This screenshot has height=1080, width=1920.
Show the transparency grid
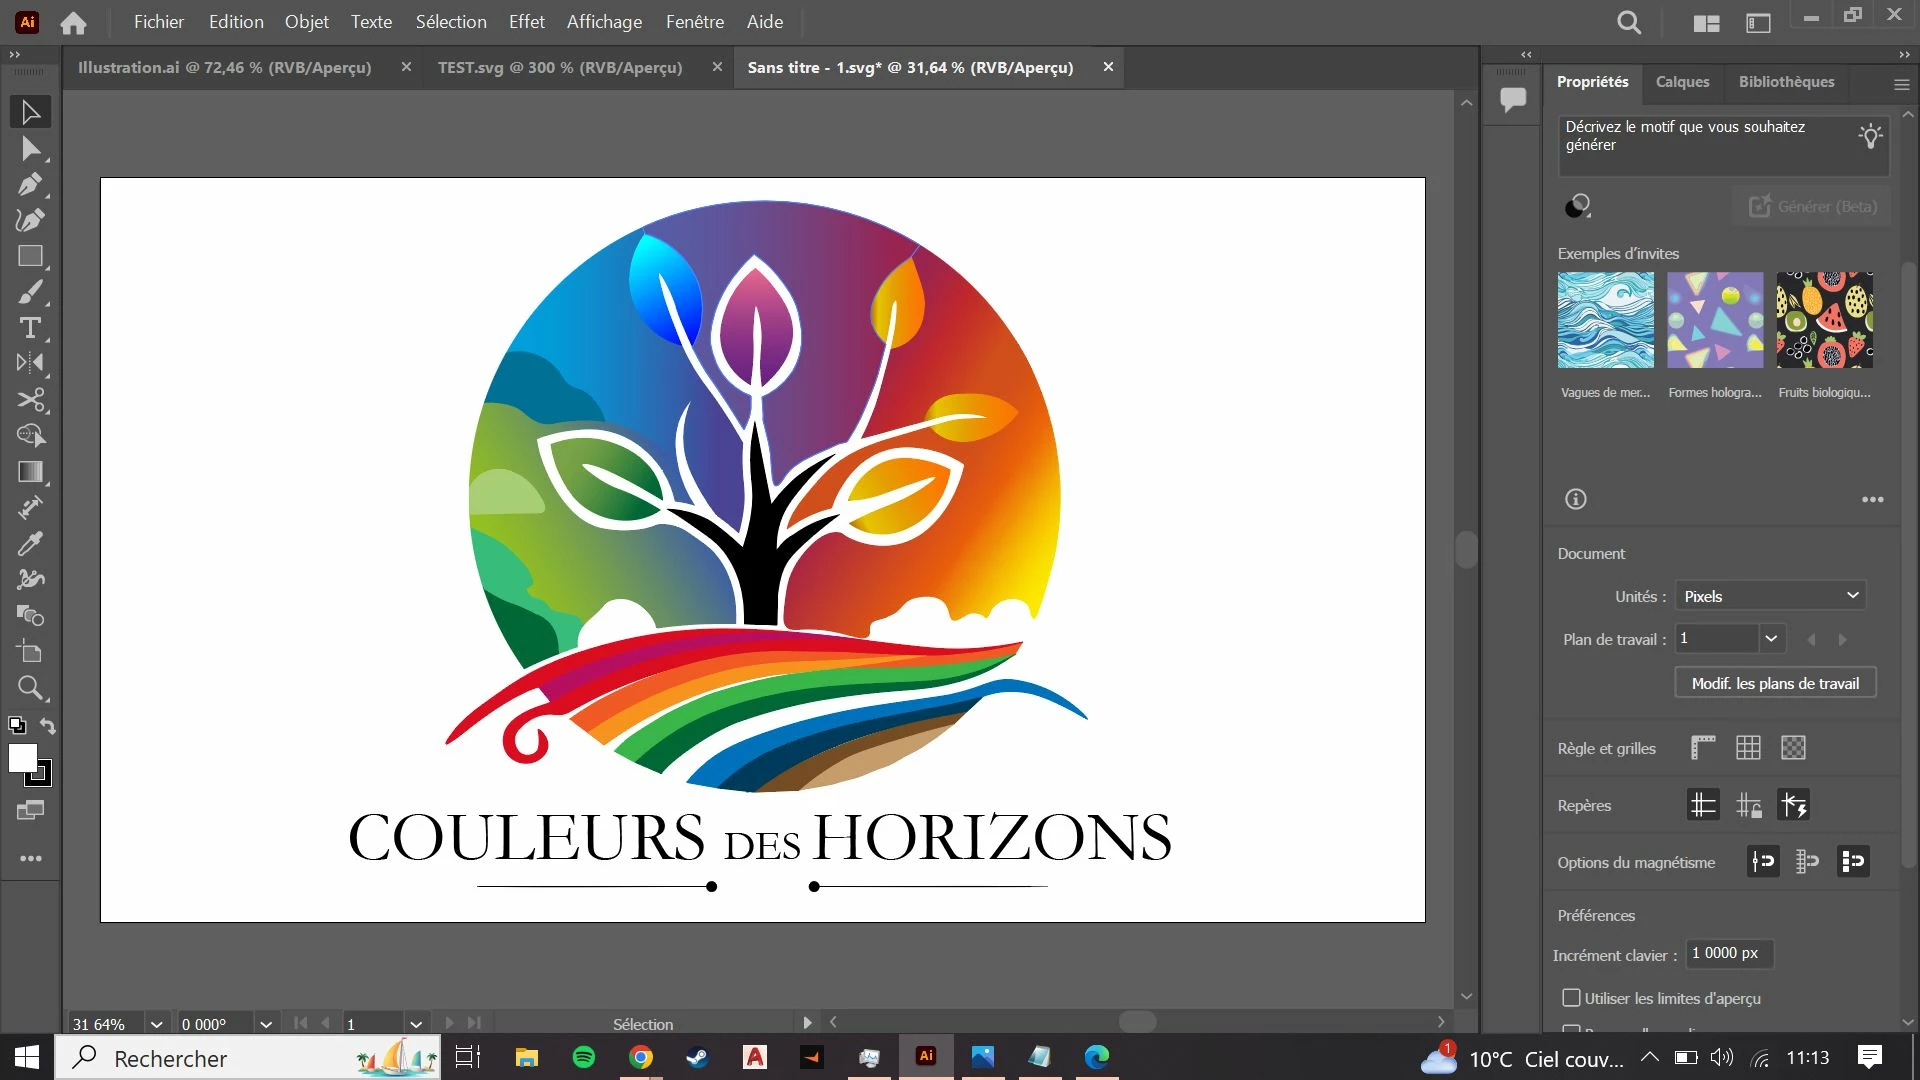pyautogui.click(x=1793, y=748)
